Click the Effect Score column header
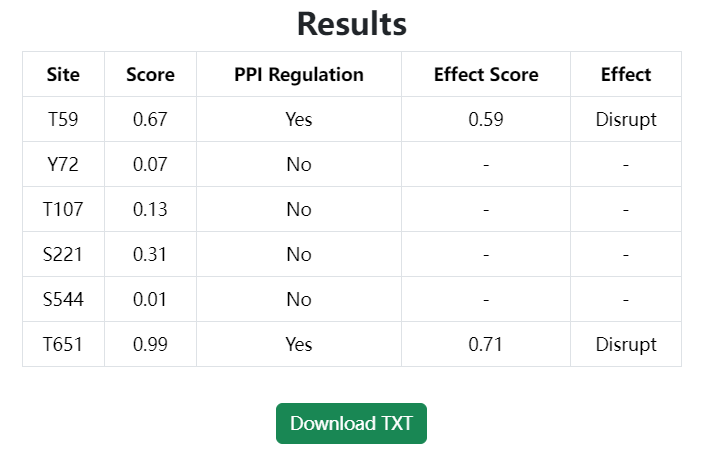The image size is (705, 452). click(486, 75)
